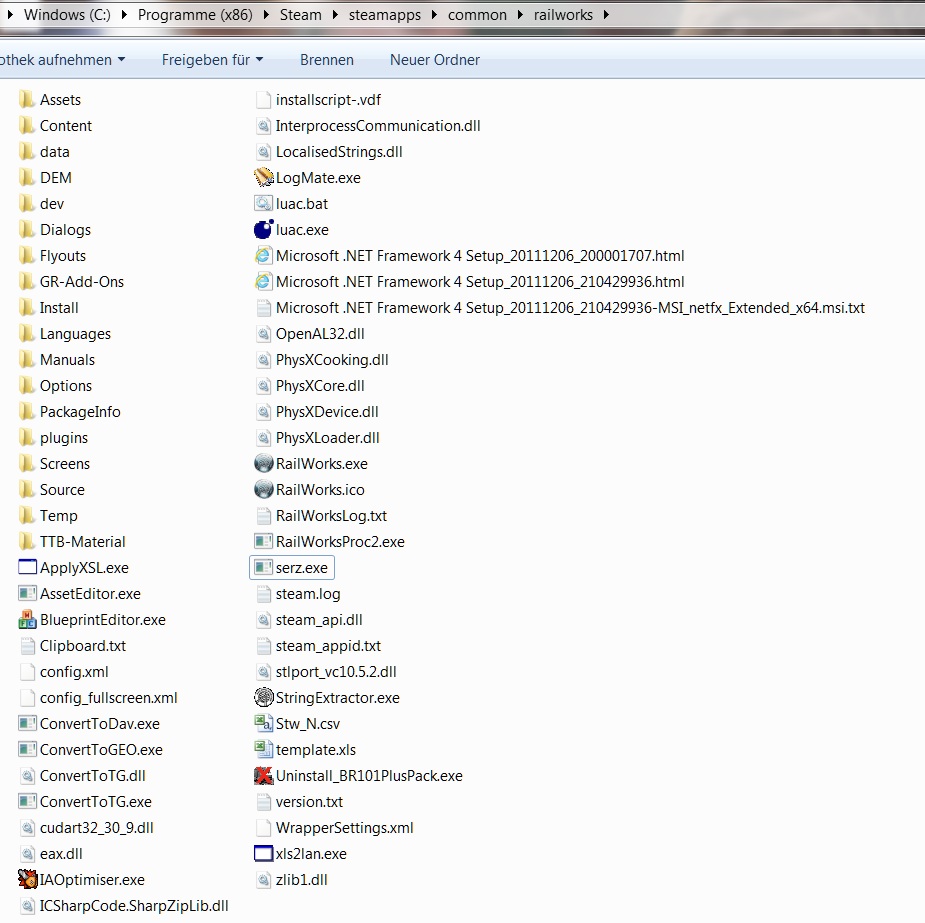Click the Brennen toolbar button
Viewport: 925px width, 923px height.
pyautogui.click(x=327, y=60)
